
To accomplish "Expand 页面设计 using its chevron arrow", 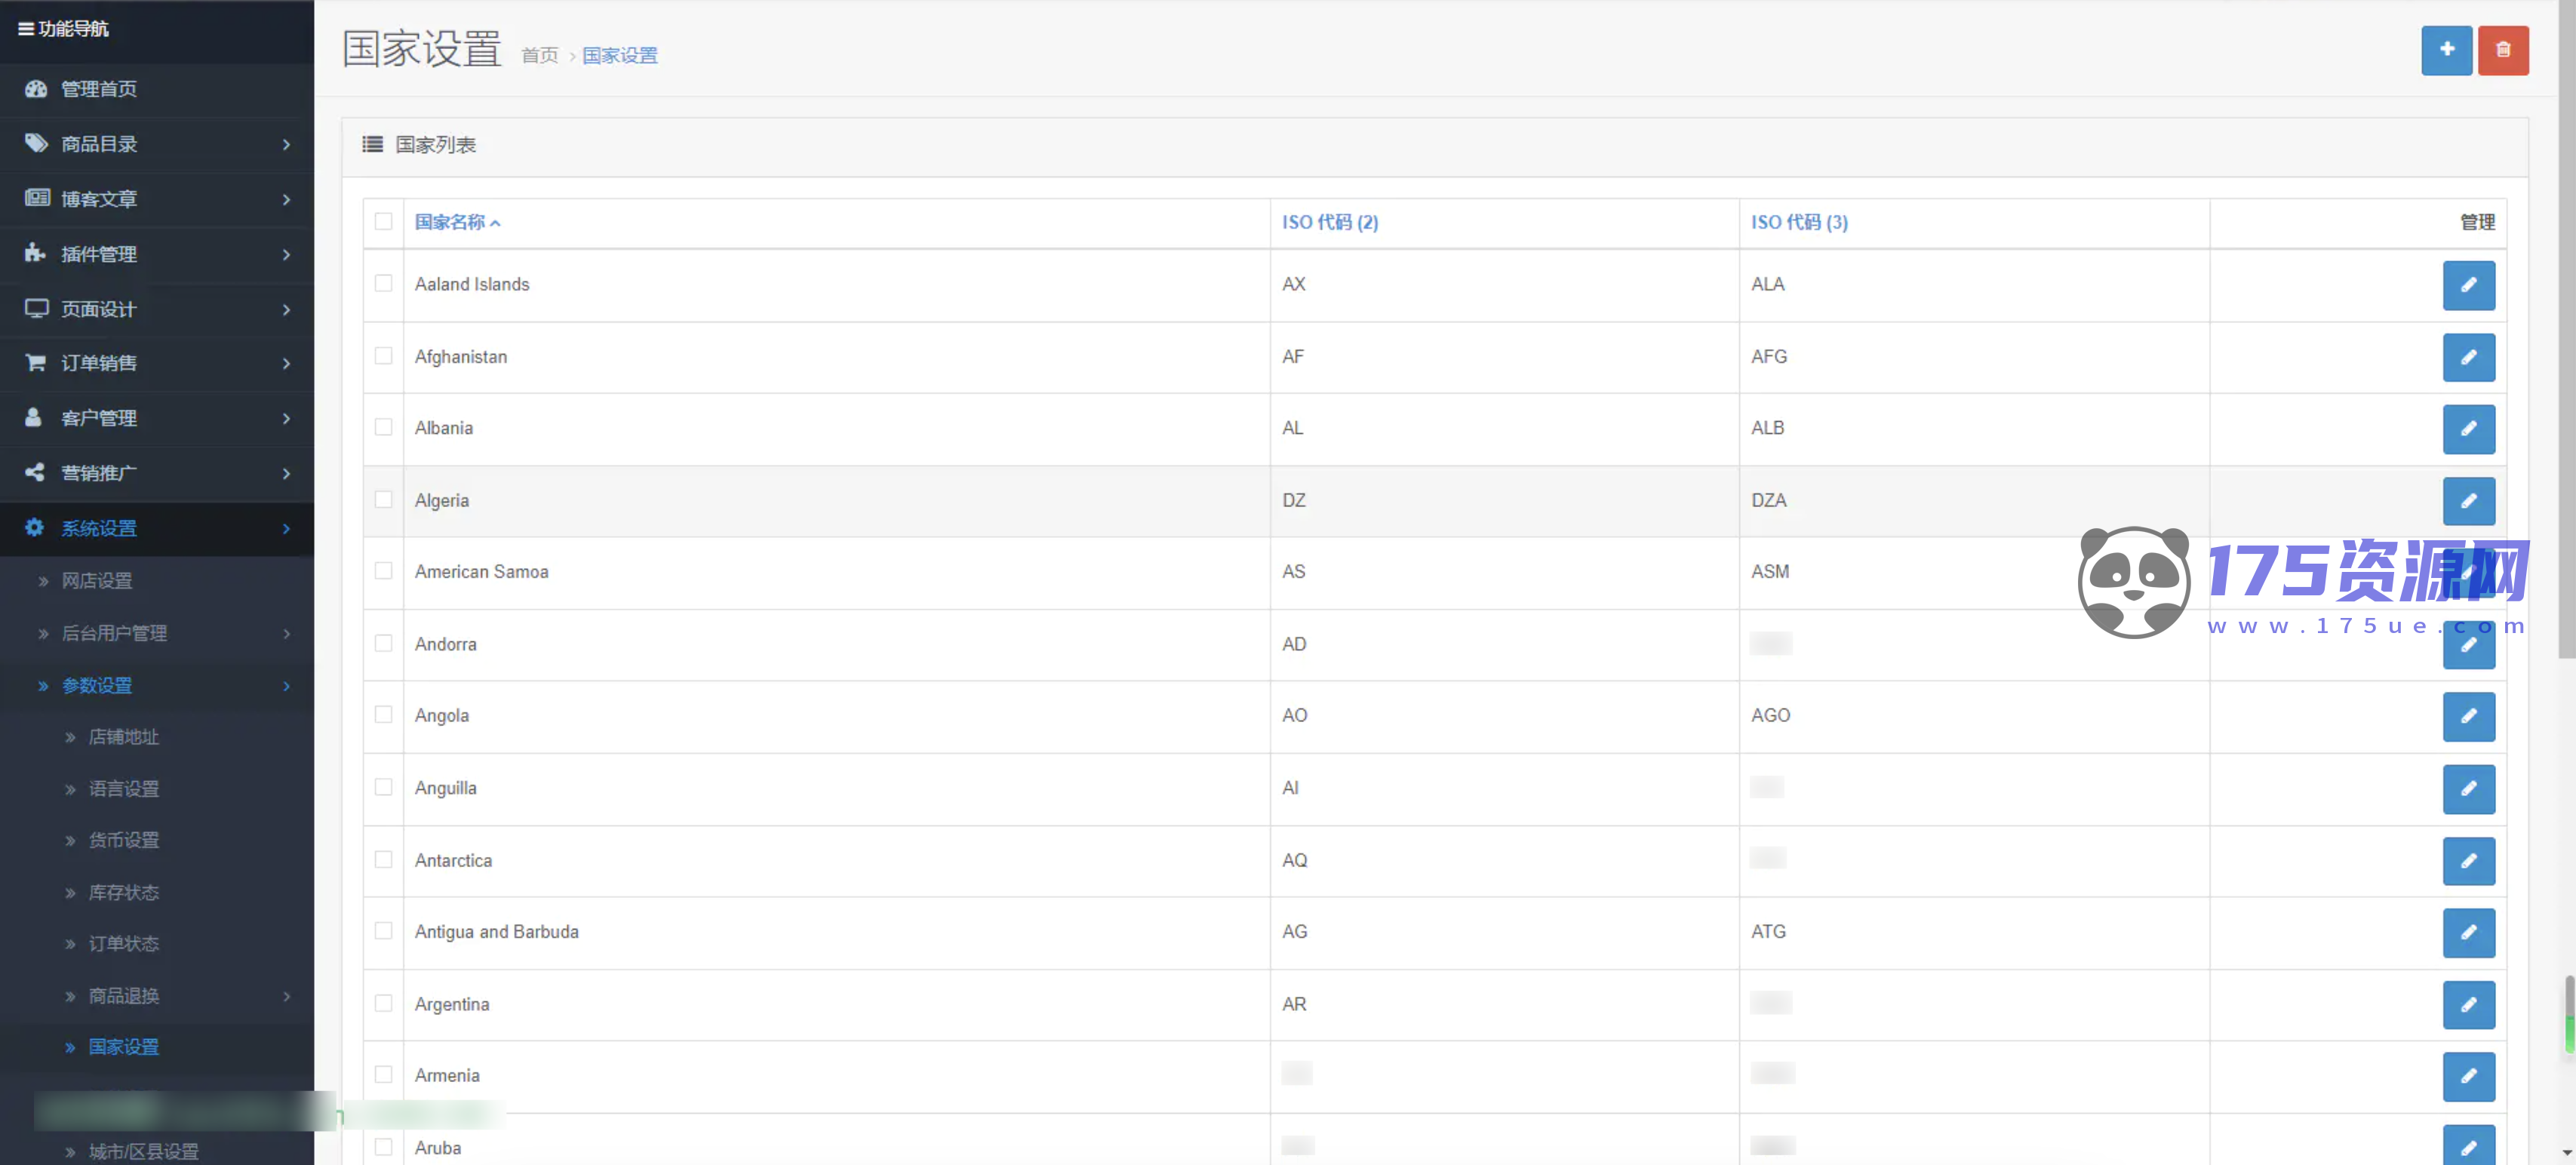I will [286, 310].
